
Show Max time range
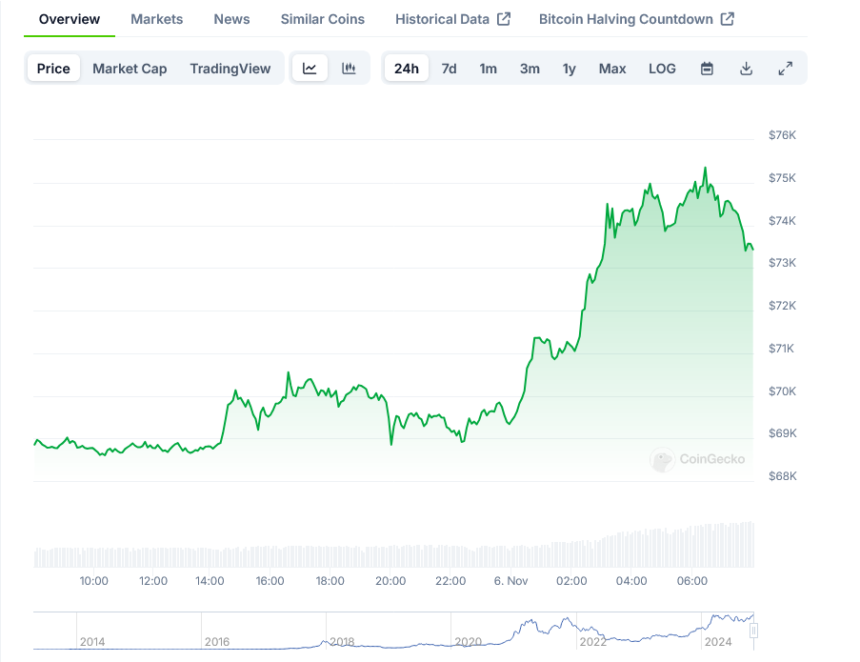point(612,69)
